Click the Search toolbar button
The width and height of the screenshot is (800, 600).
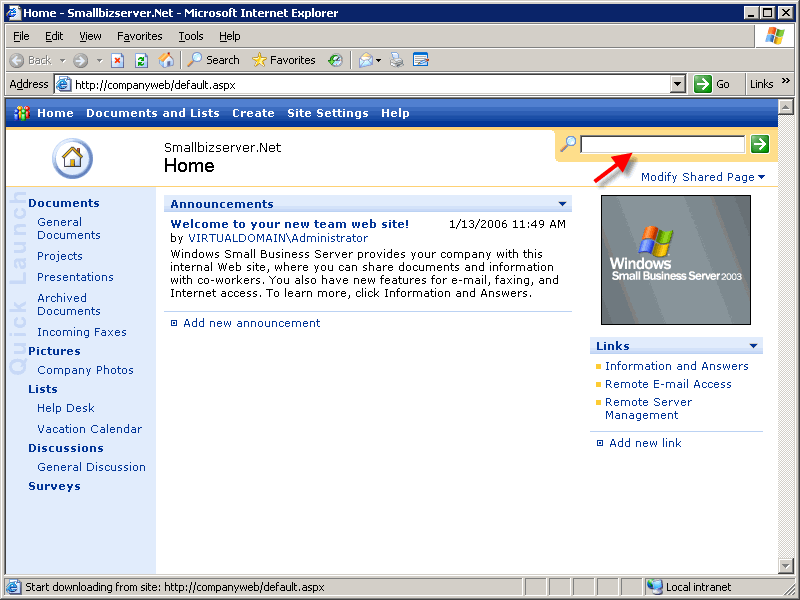point(213,60)
